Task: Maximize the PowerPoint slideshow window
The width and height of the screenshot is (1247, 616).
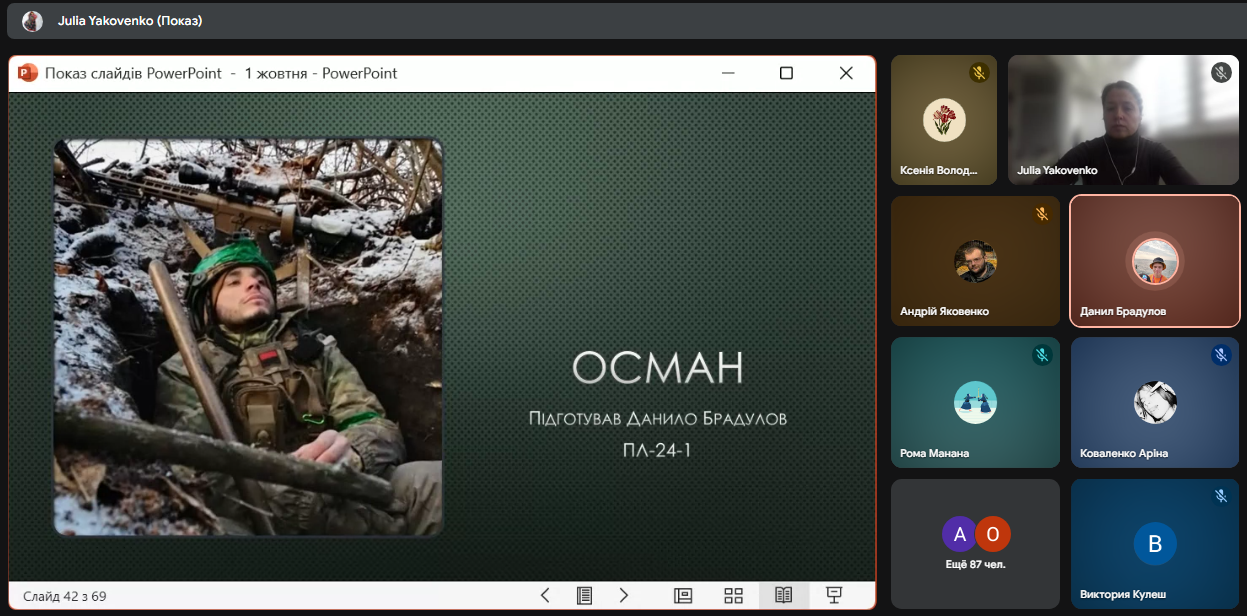Action: click(x=786, y=73)
